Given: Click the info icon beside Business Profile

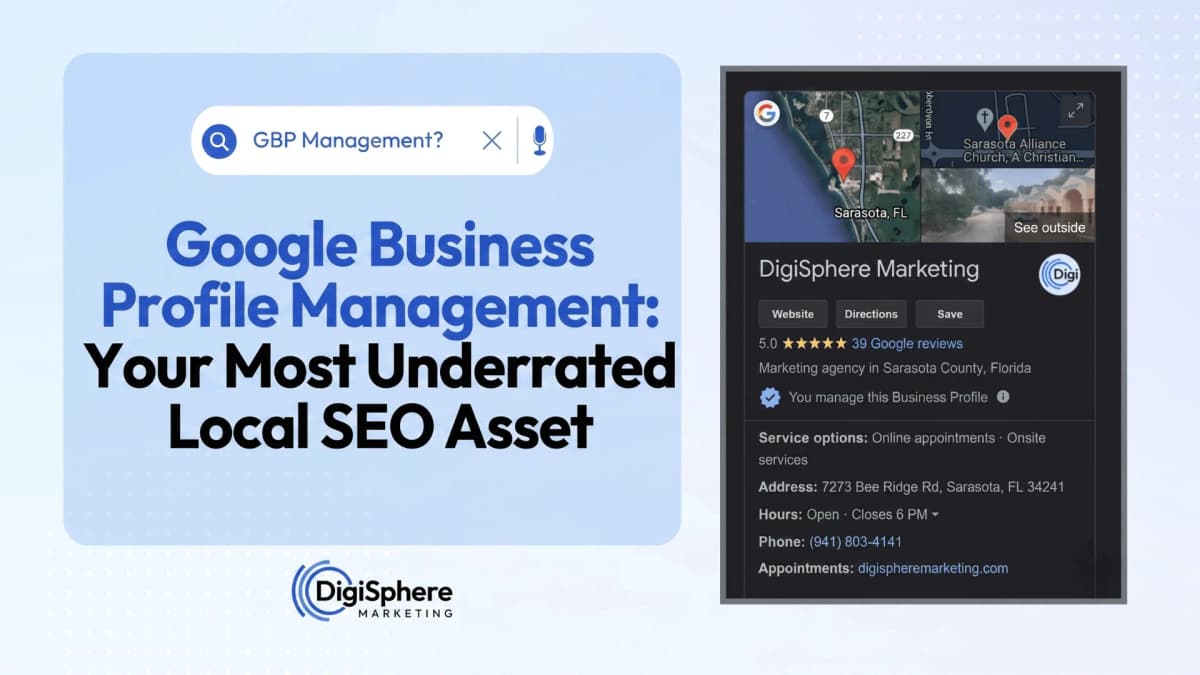Looking at the screenshot, I should [1003, 396].
